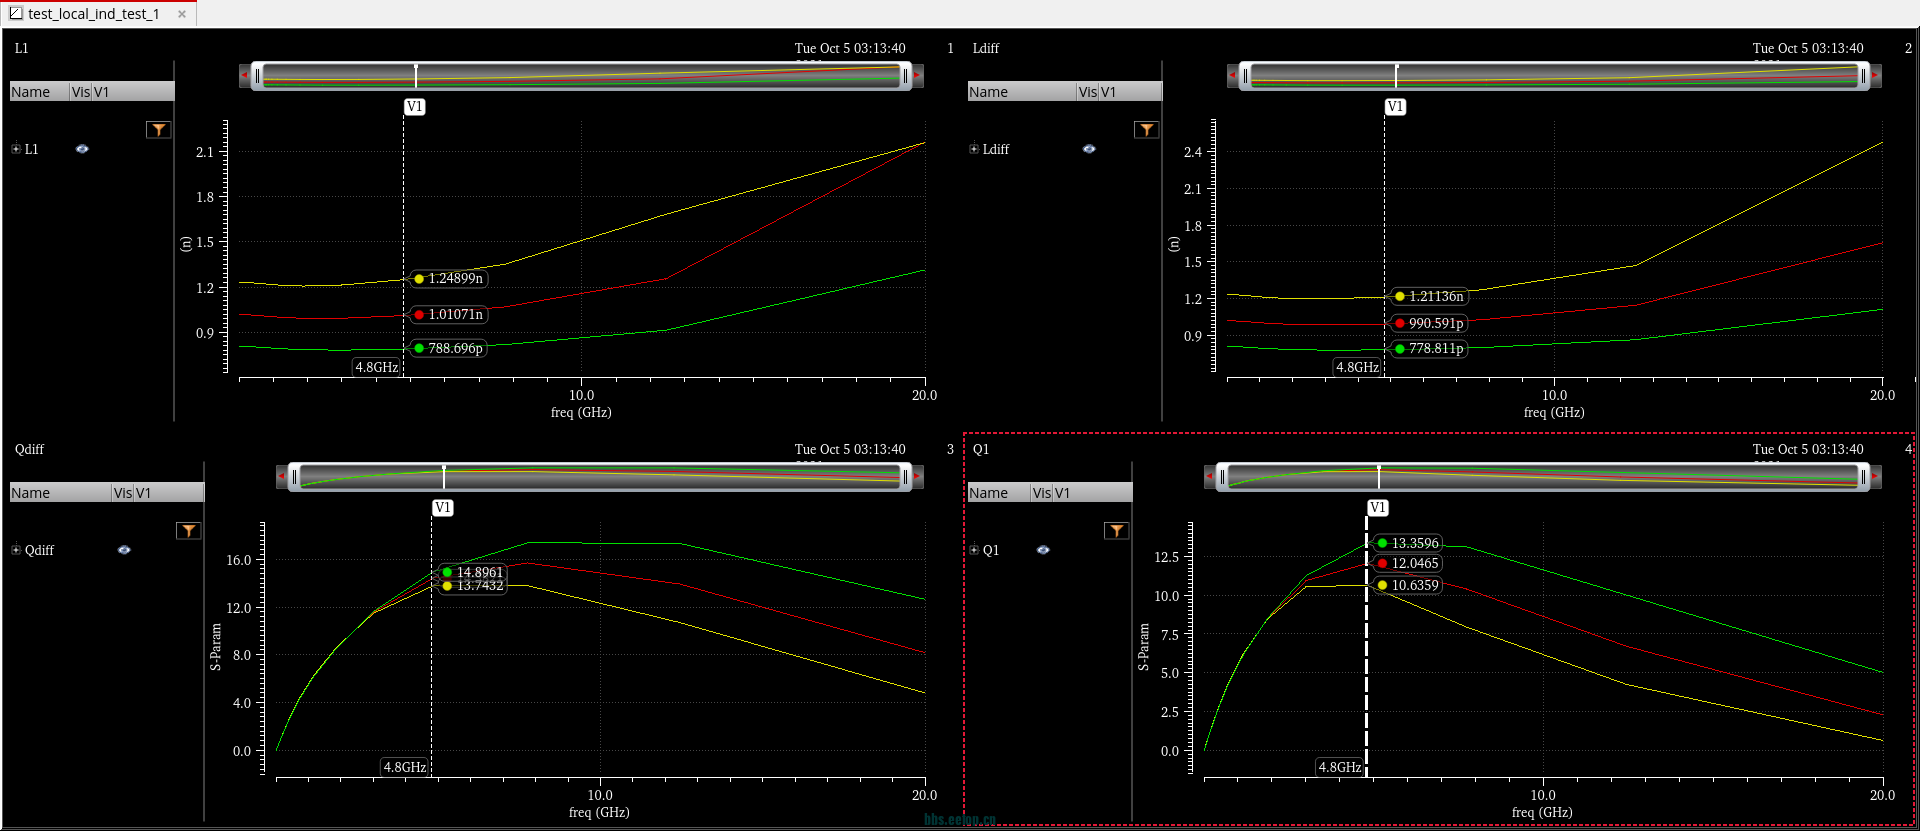Select V1 marker label in Ldiff plot
The width and height of the screenshot is (1920, 831).
point(1396,107)
